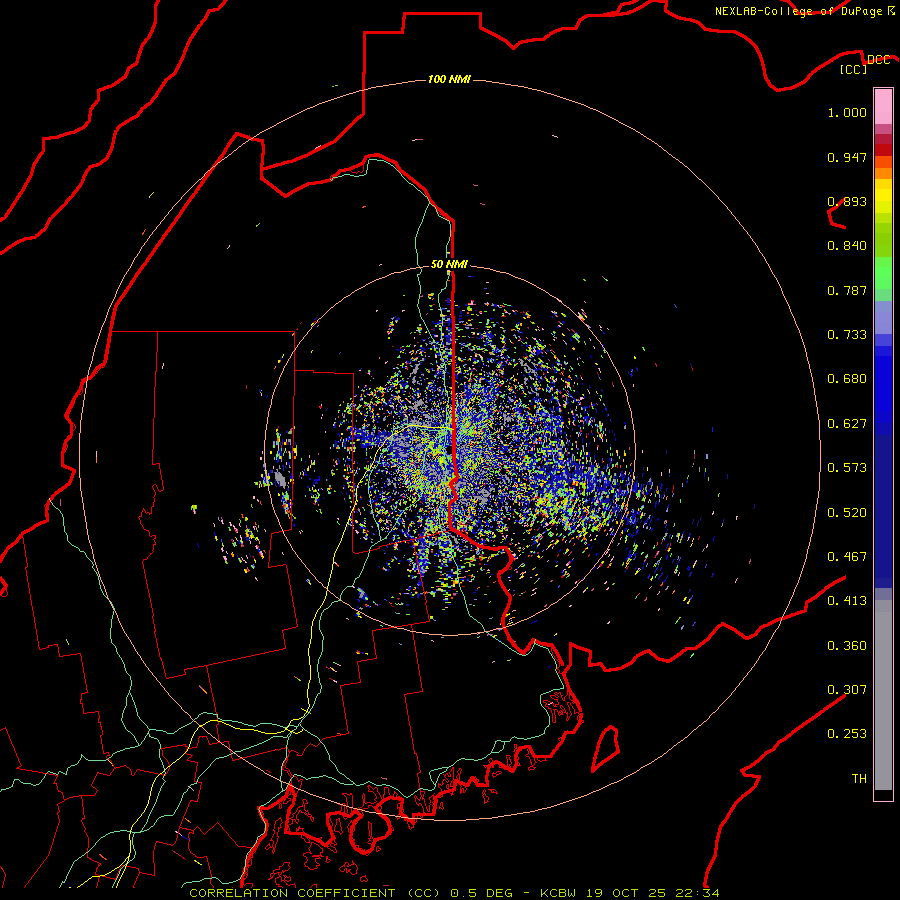
Task: Pick the gray color bar segment
Action: click(x=883, y=695)
